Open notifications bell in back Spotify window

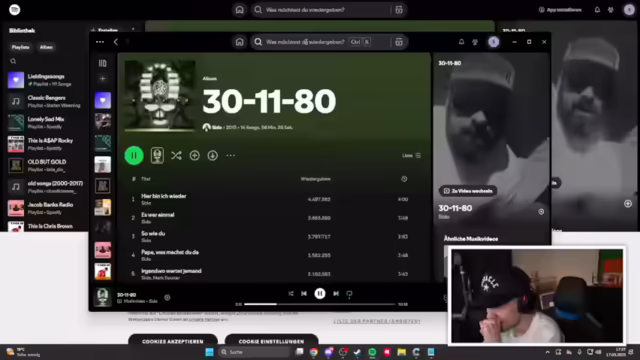point(597,9)
